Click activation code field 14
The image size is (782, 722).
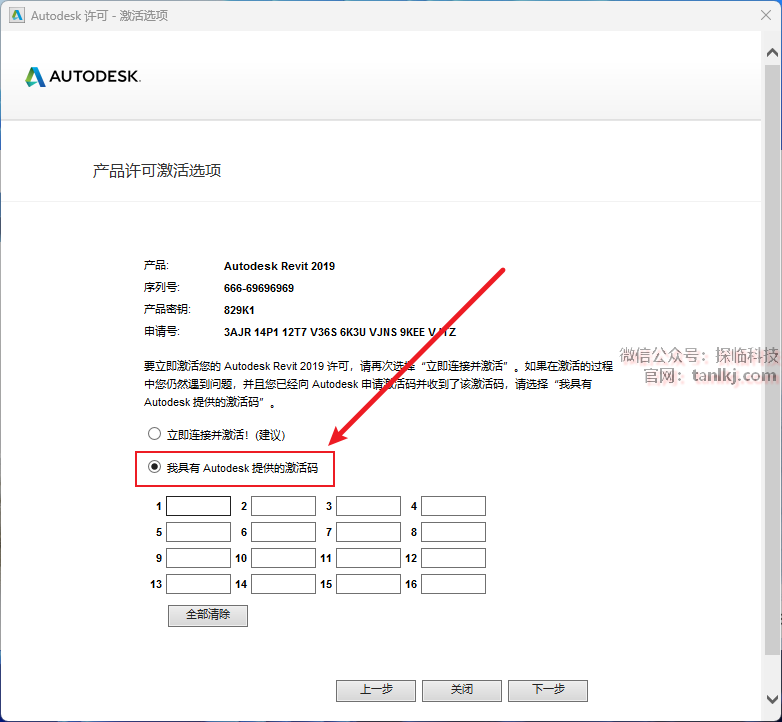283,584
